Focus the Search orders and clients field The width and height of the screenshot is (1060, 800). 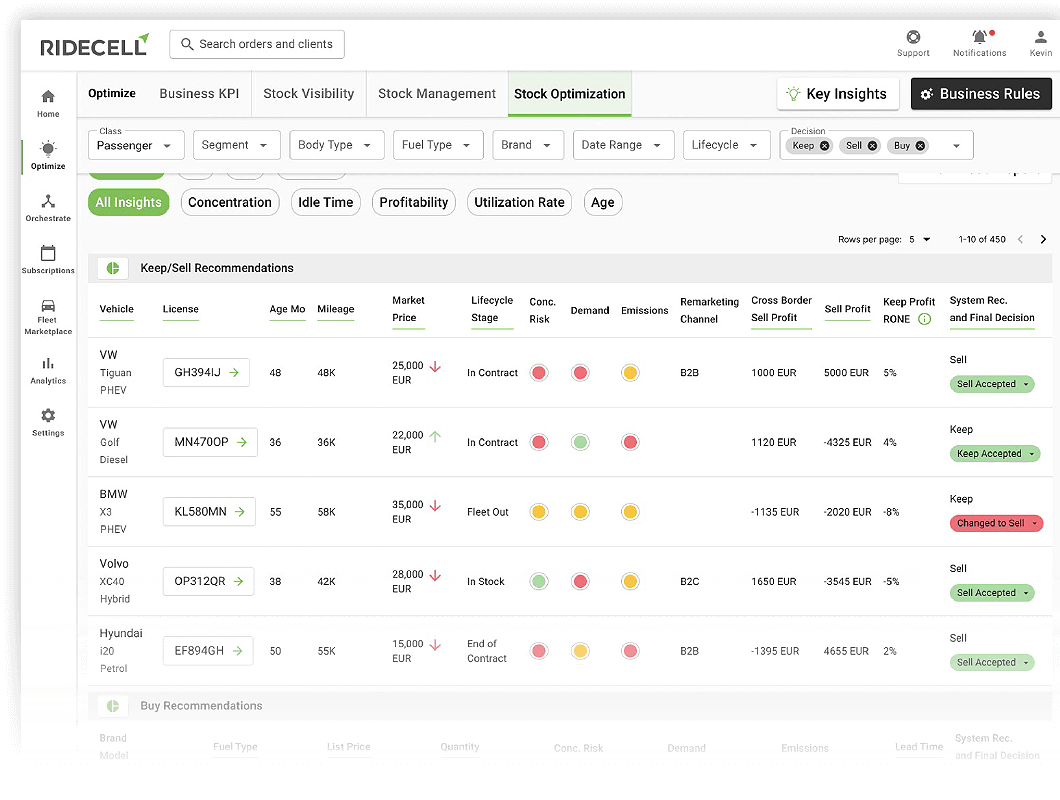(257, 44)
